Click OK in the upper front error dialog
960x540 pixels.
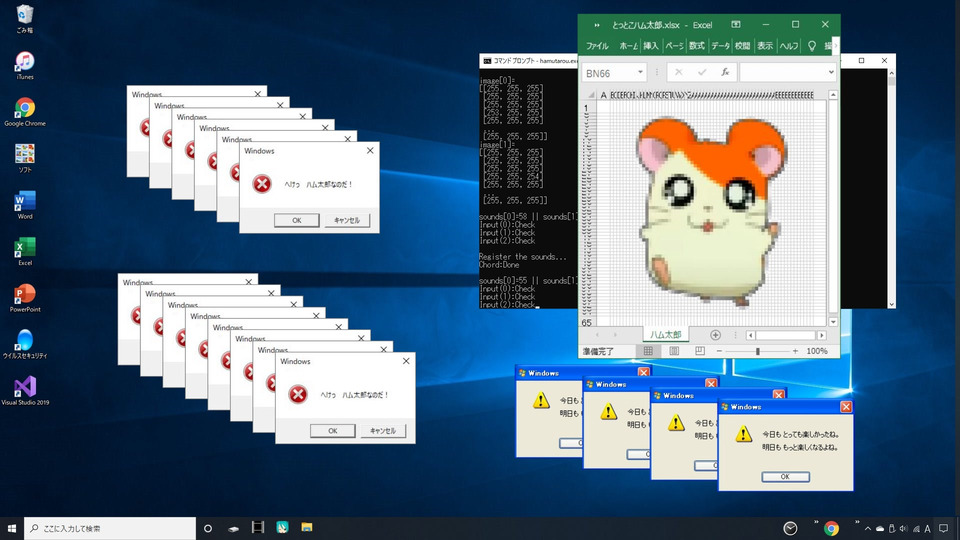[x=296, y=220]
